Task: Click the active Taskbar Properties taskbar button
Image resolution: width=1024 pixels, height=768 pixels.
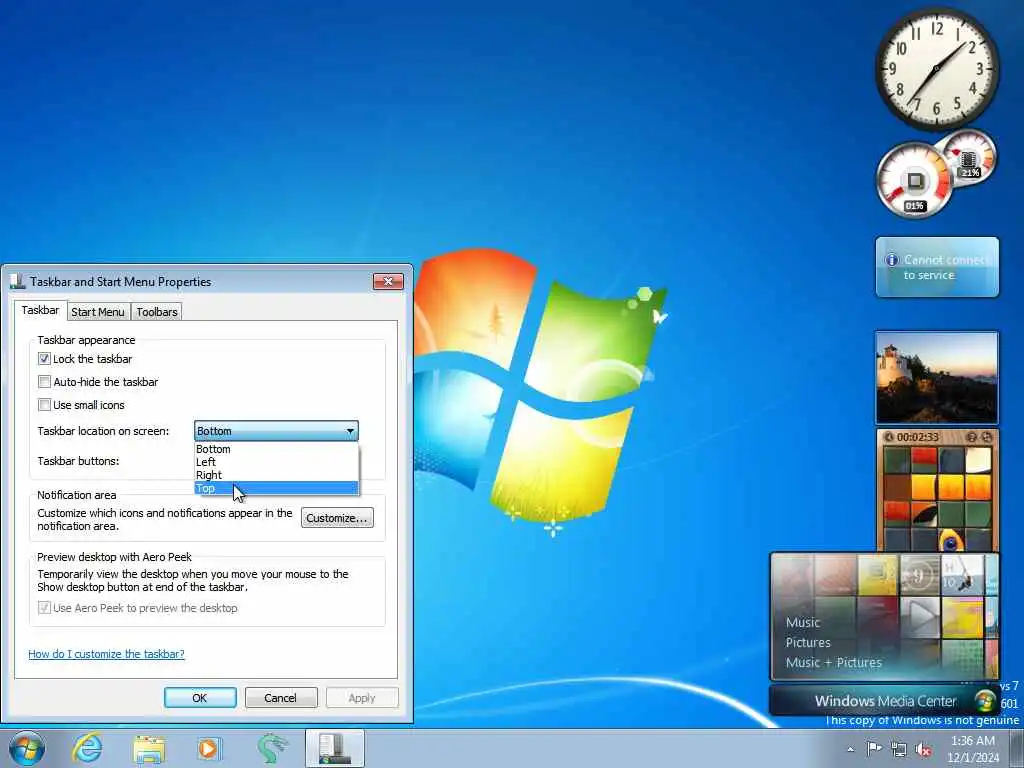Action: tap(334, 748)
